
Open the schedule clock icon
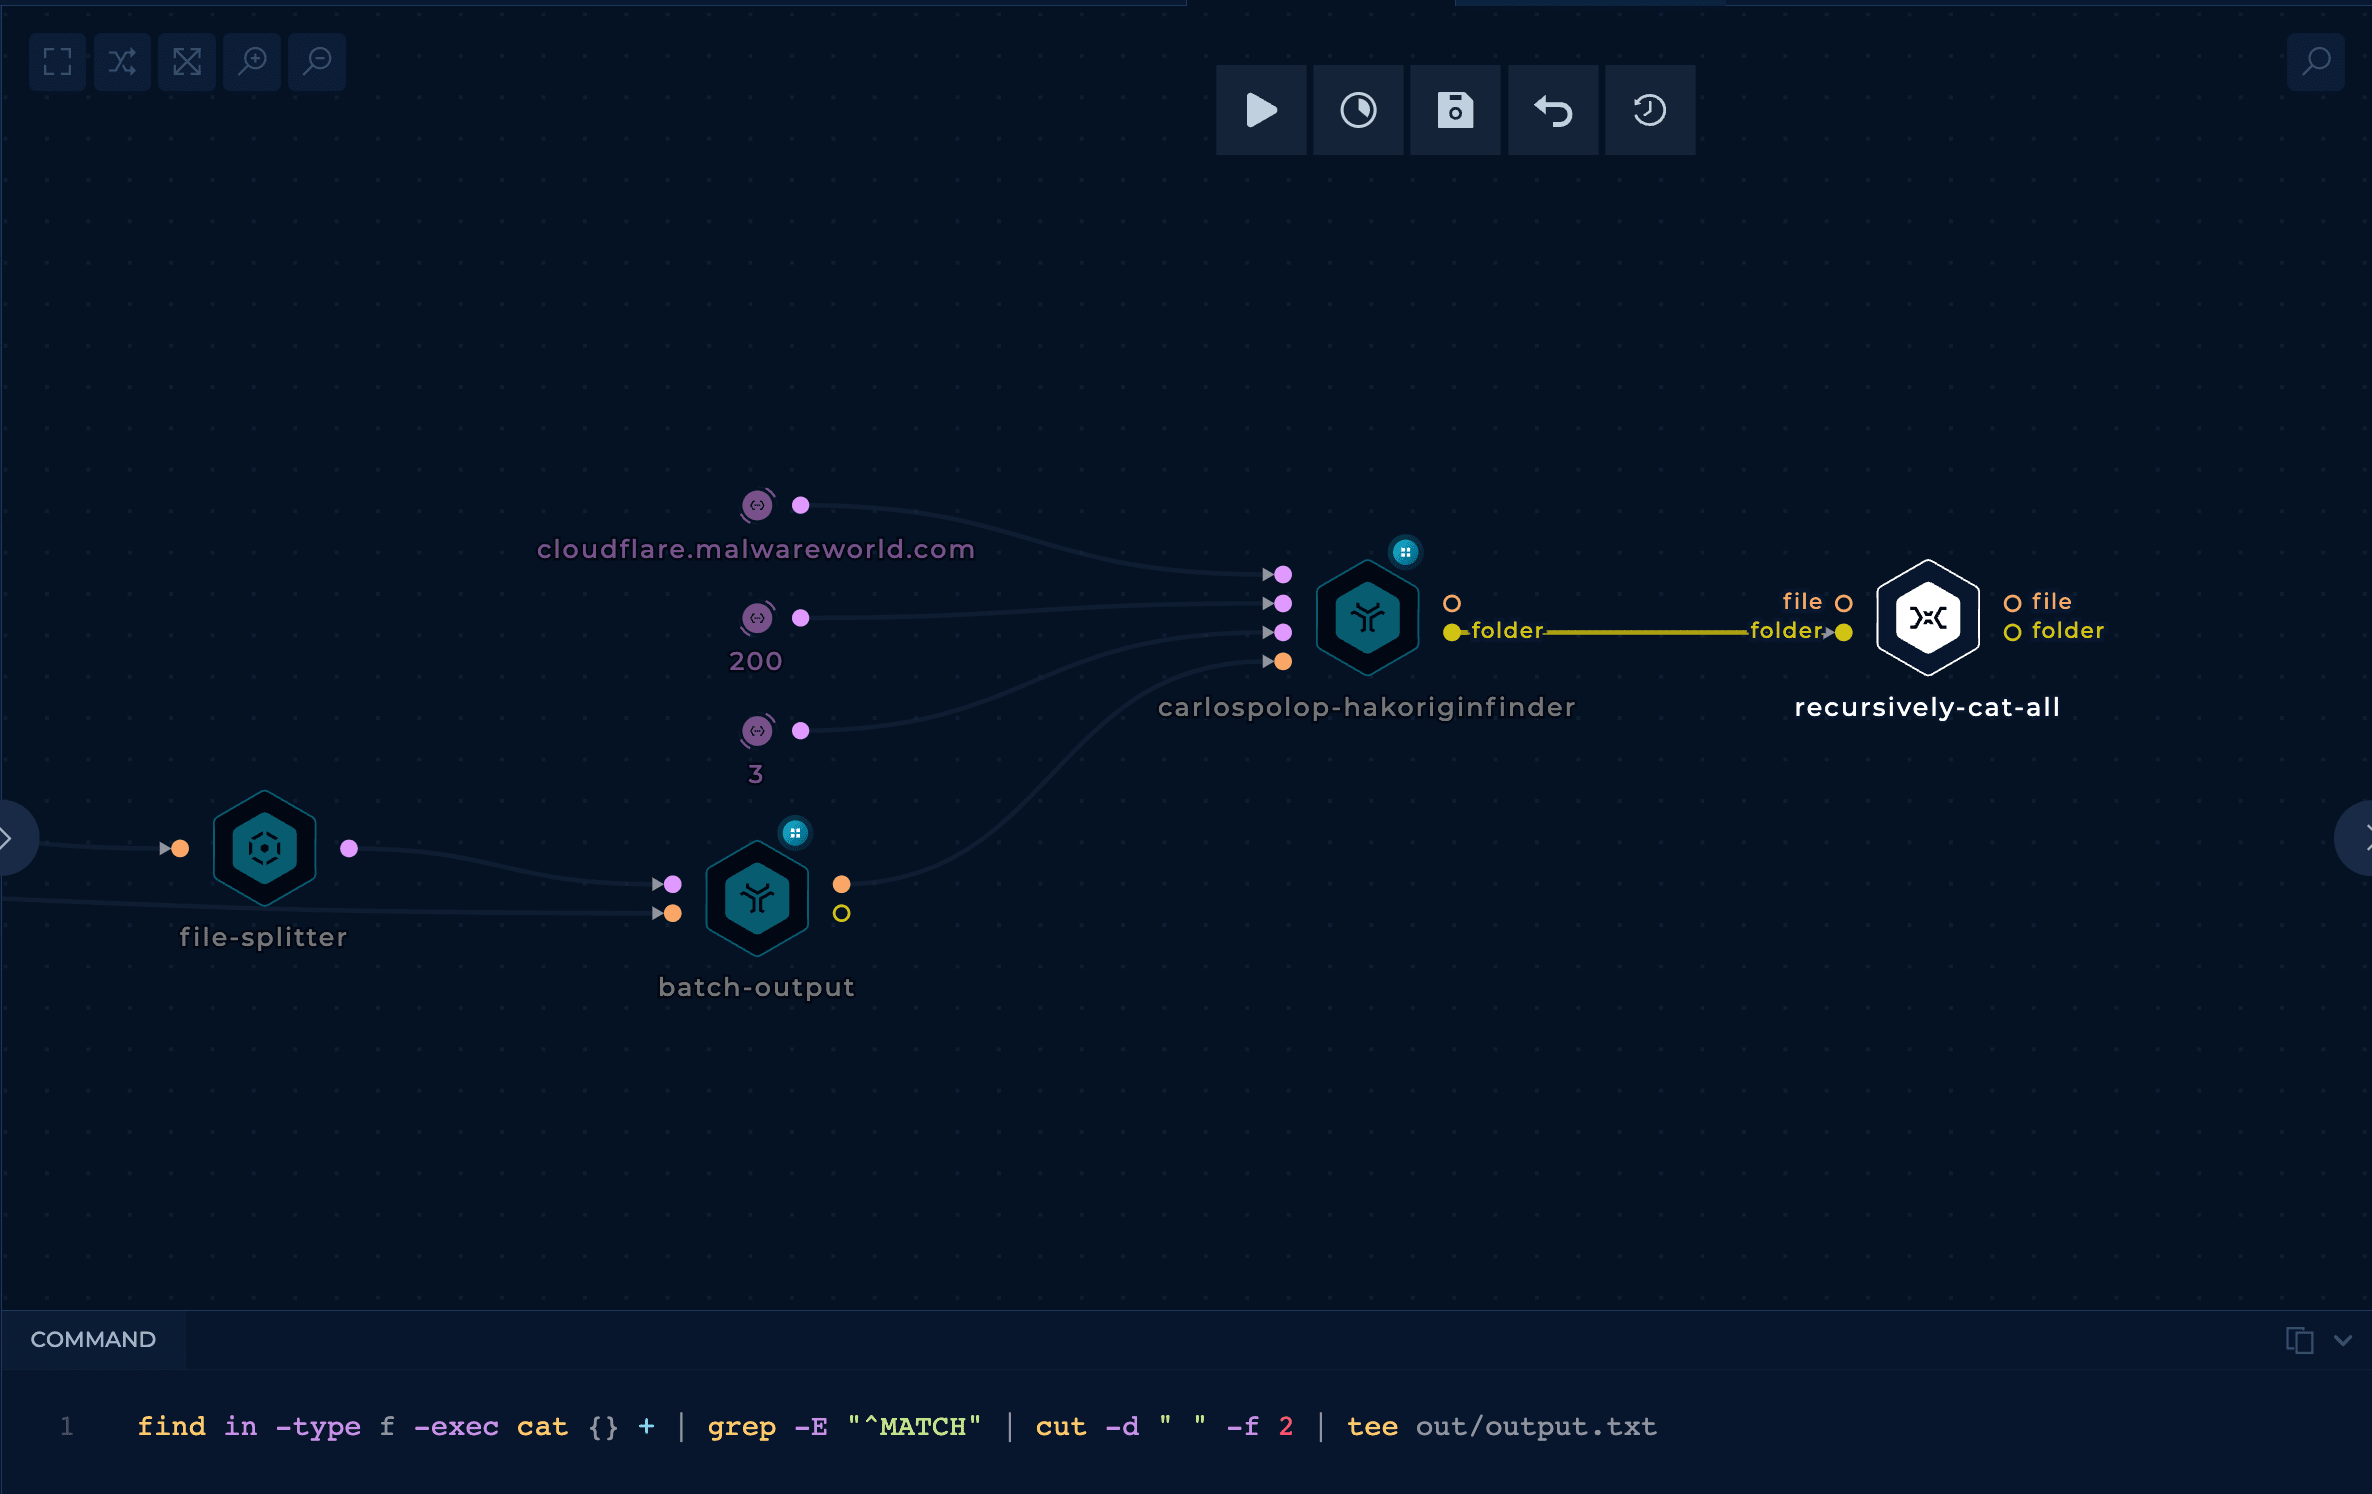tap(1358, 110)
